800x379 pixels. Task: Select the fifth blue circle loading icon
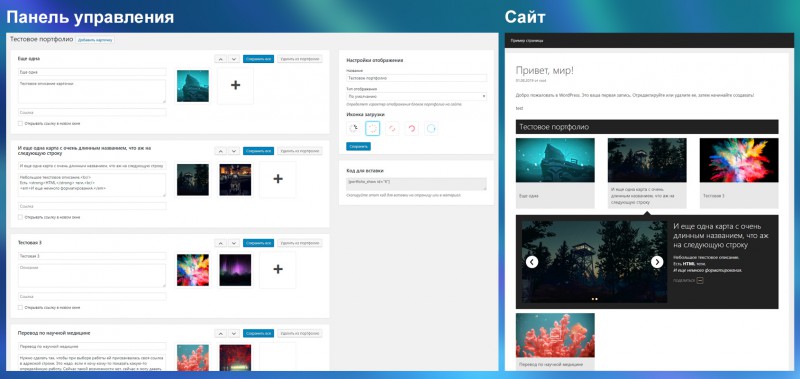click(x=431, y=129)
